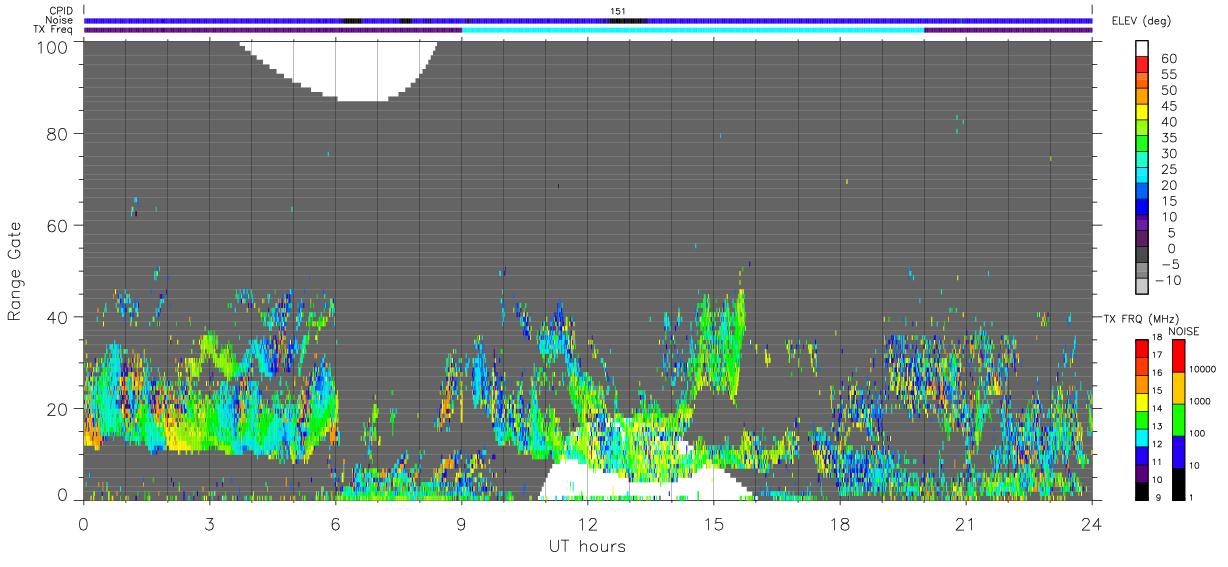Select the gray ELEV colorbar segment between -10 and -5
1228x567 pixels.
click(x=1142, y=272)
